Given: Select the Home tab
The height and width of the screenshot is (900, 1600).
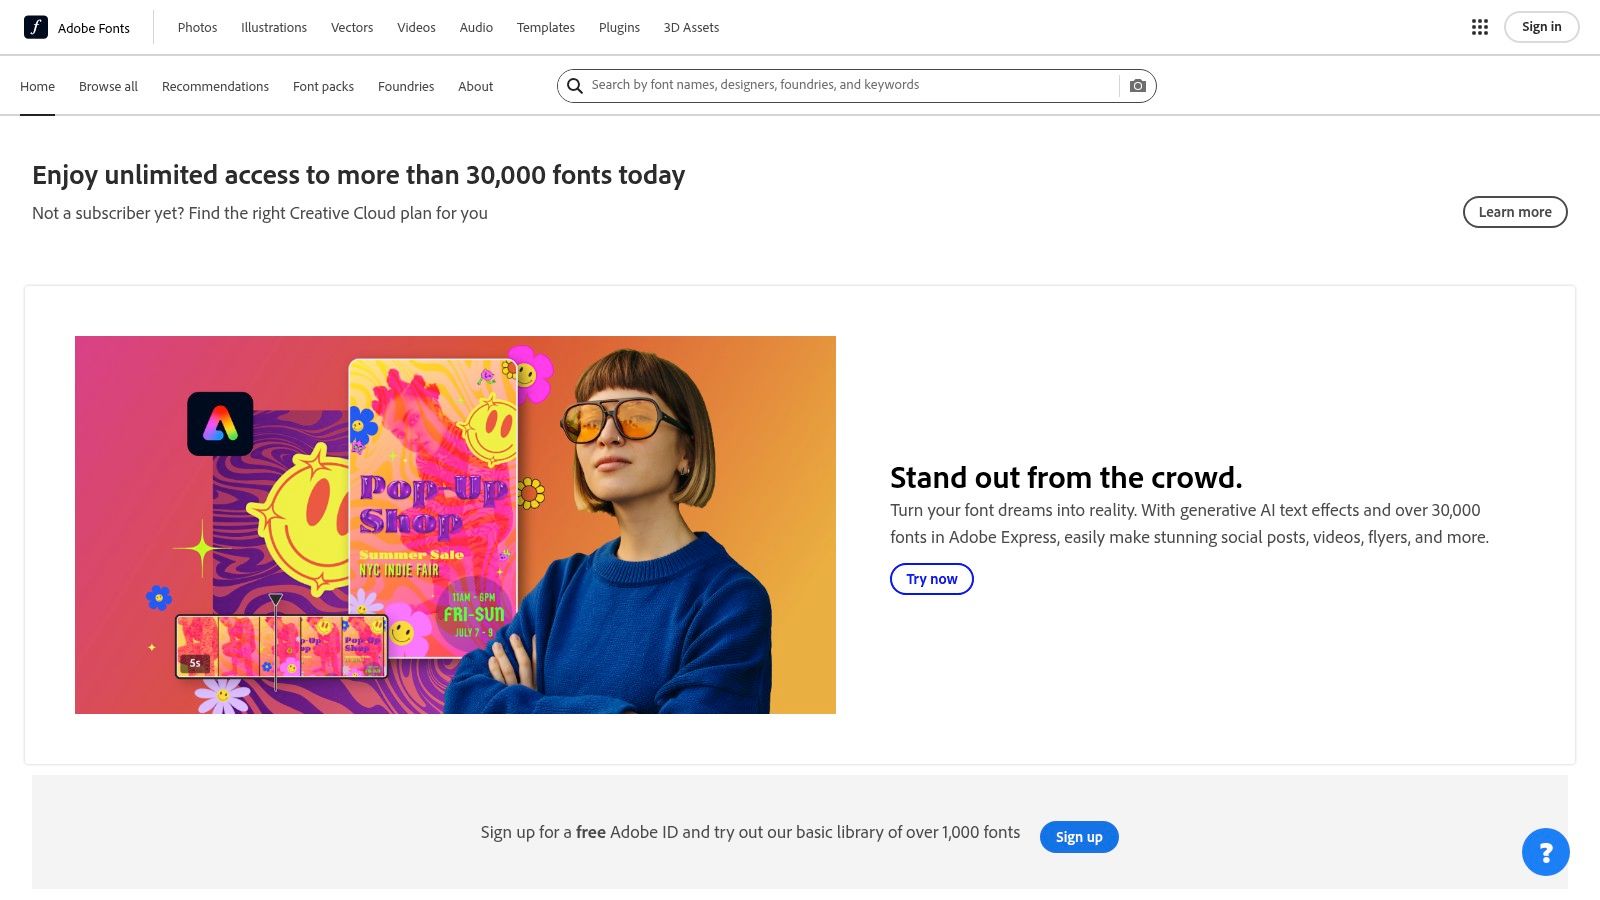Looking at the screenshot, I should 37,86.
